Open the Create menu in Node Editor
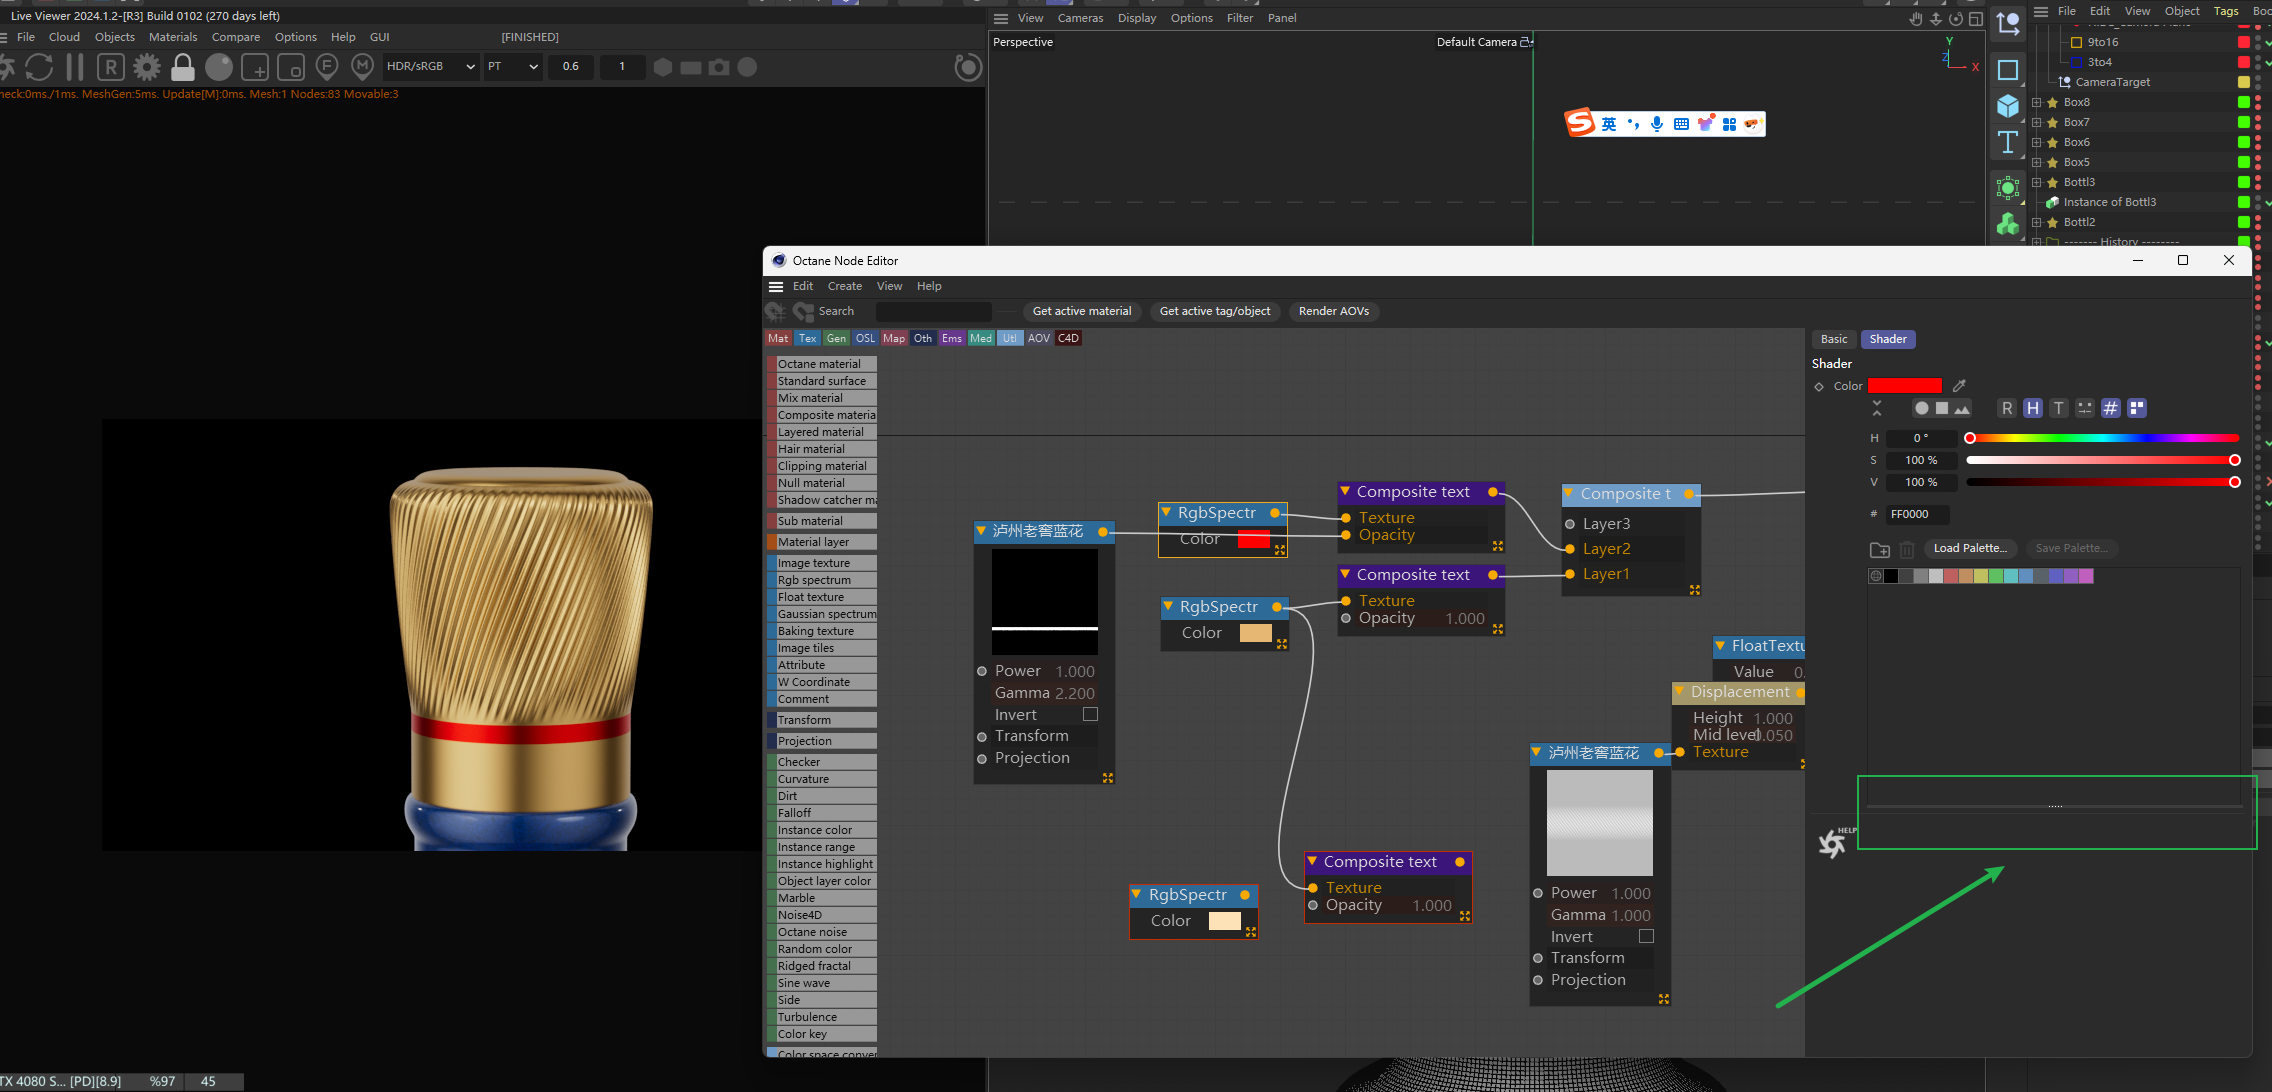Screen dimensions: 2272x1092 [x=844, y=286]
